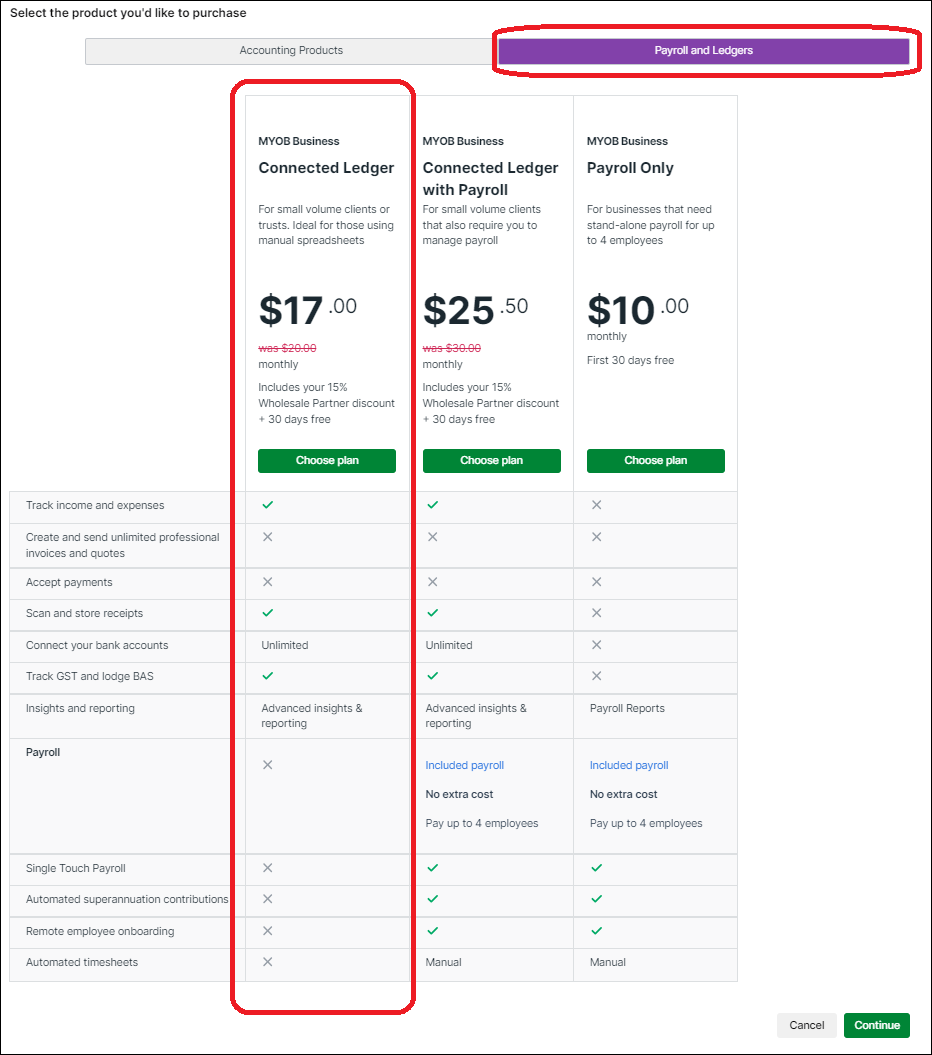932x1055 pixels.
Task: Click Payroll Only's green tick for Single Touch Payroll
Action: 596,868
